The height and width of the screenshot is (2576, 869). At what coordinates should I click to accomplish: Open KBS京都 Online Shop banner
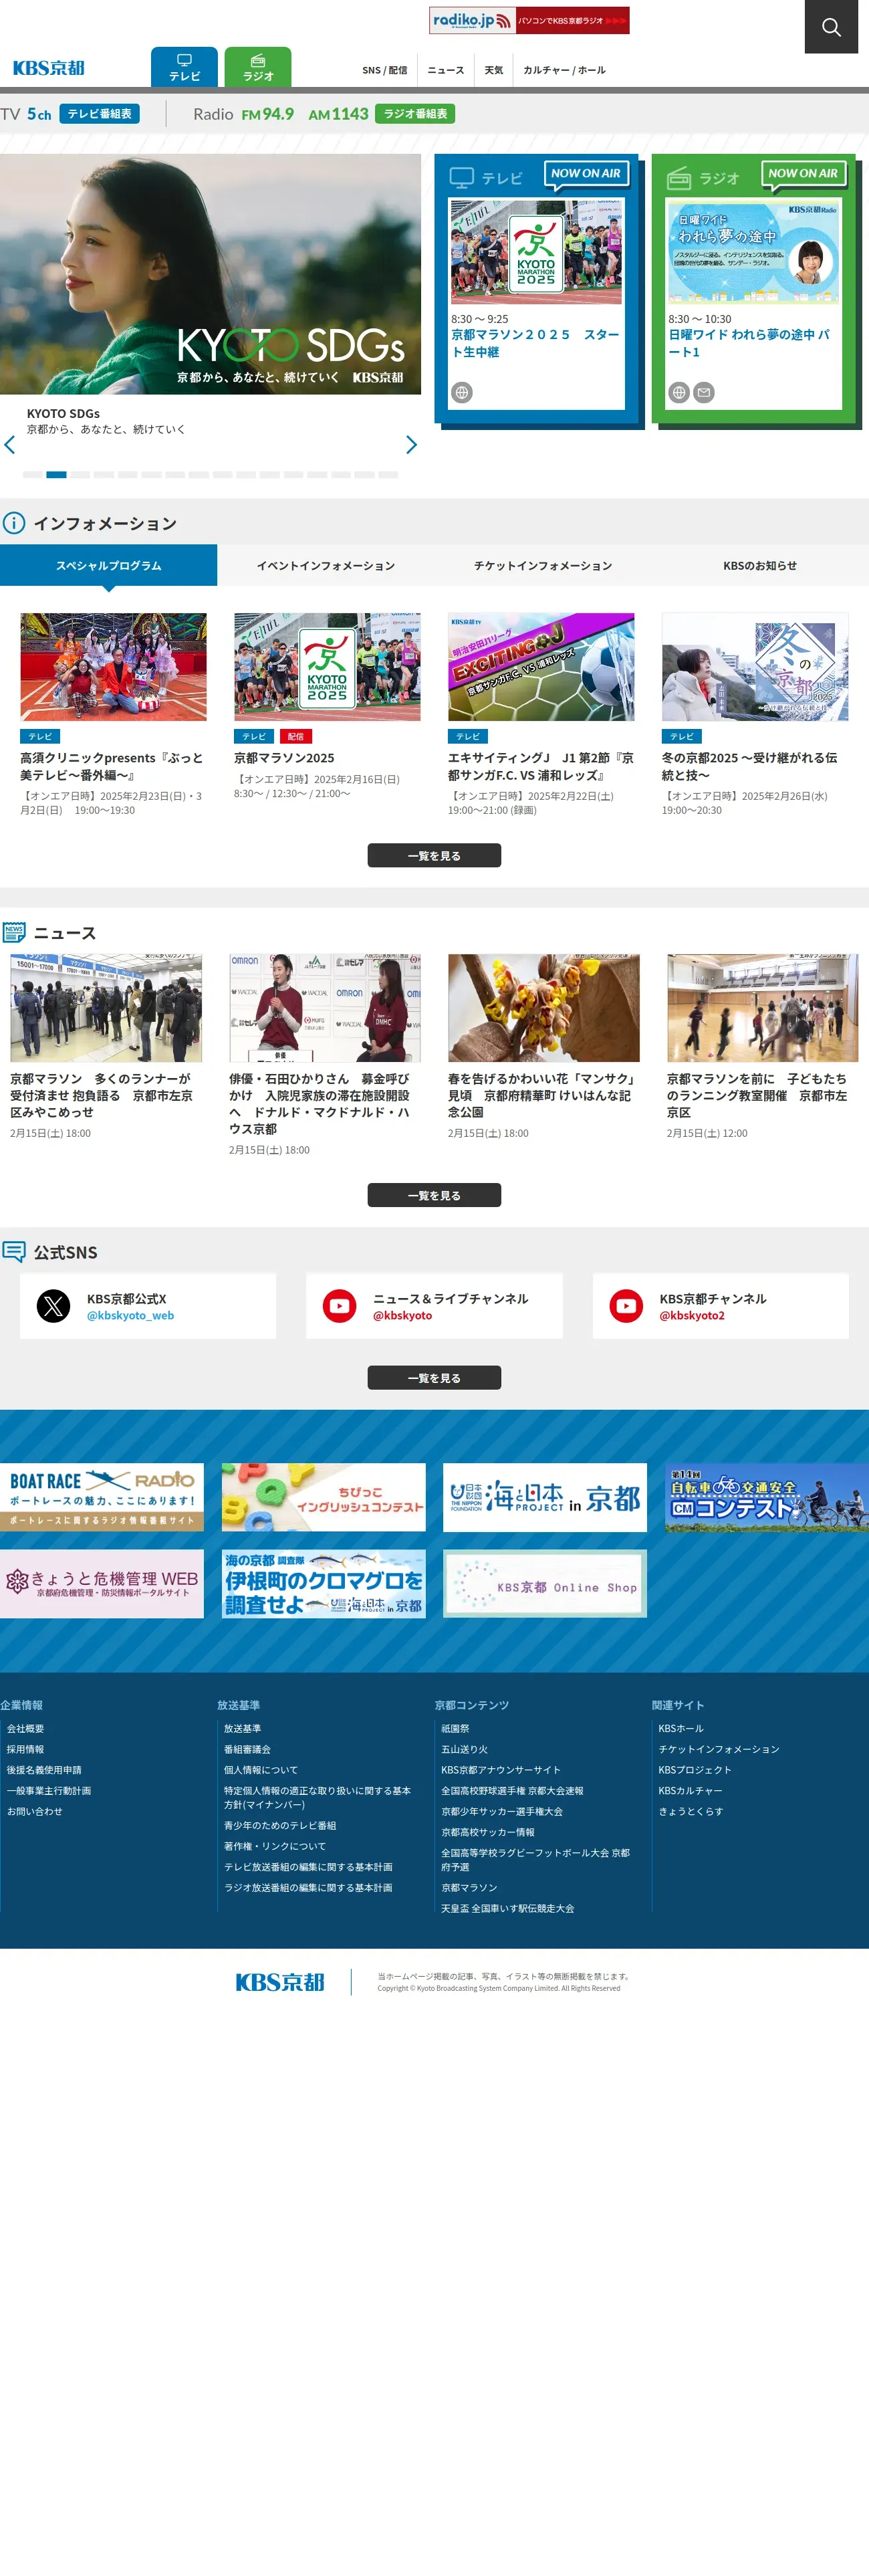tap(545, 1584)
